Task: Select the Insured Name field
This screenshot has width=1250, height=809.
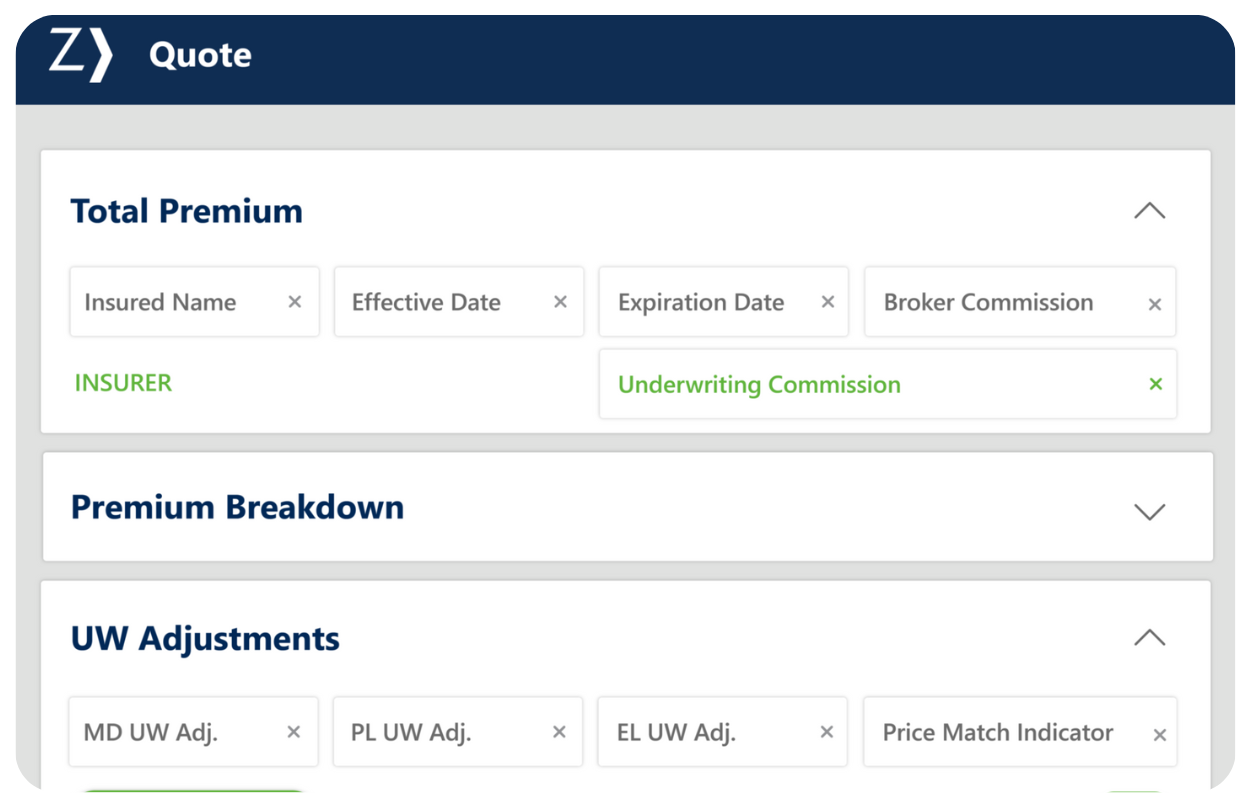Action: [160, 302]
